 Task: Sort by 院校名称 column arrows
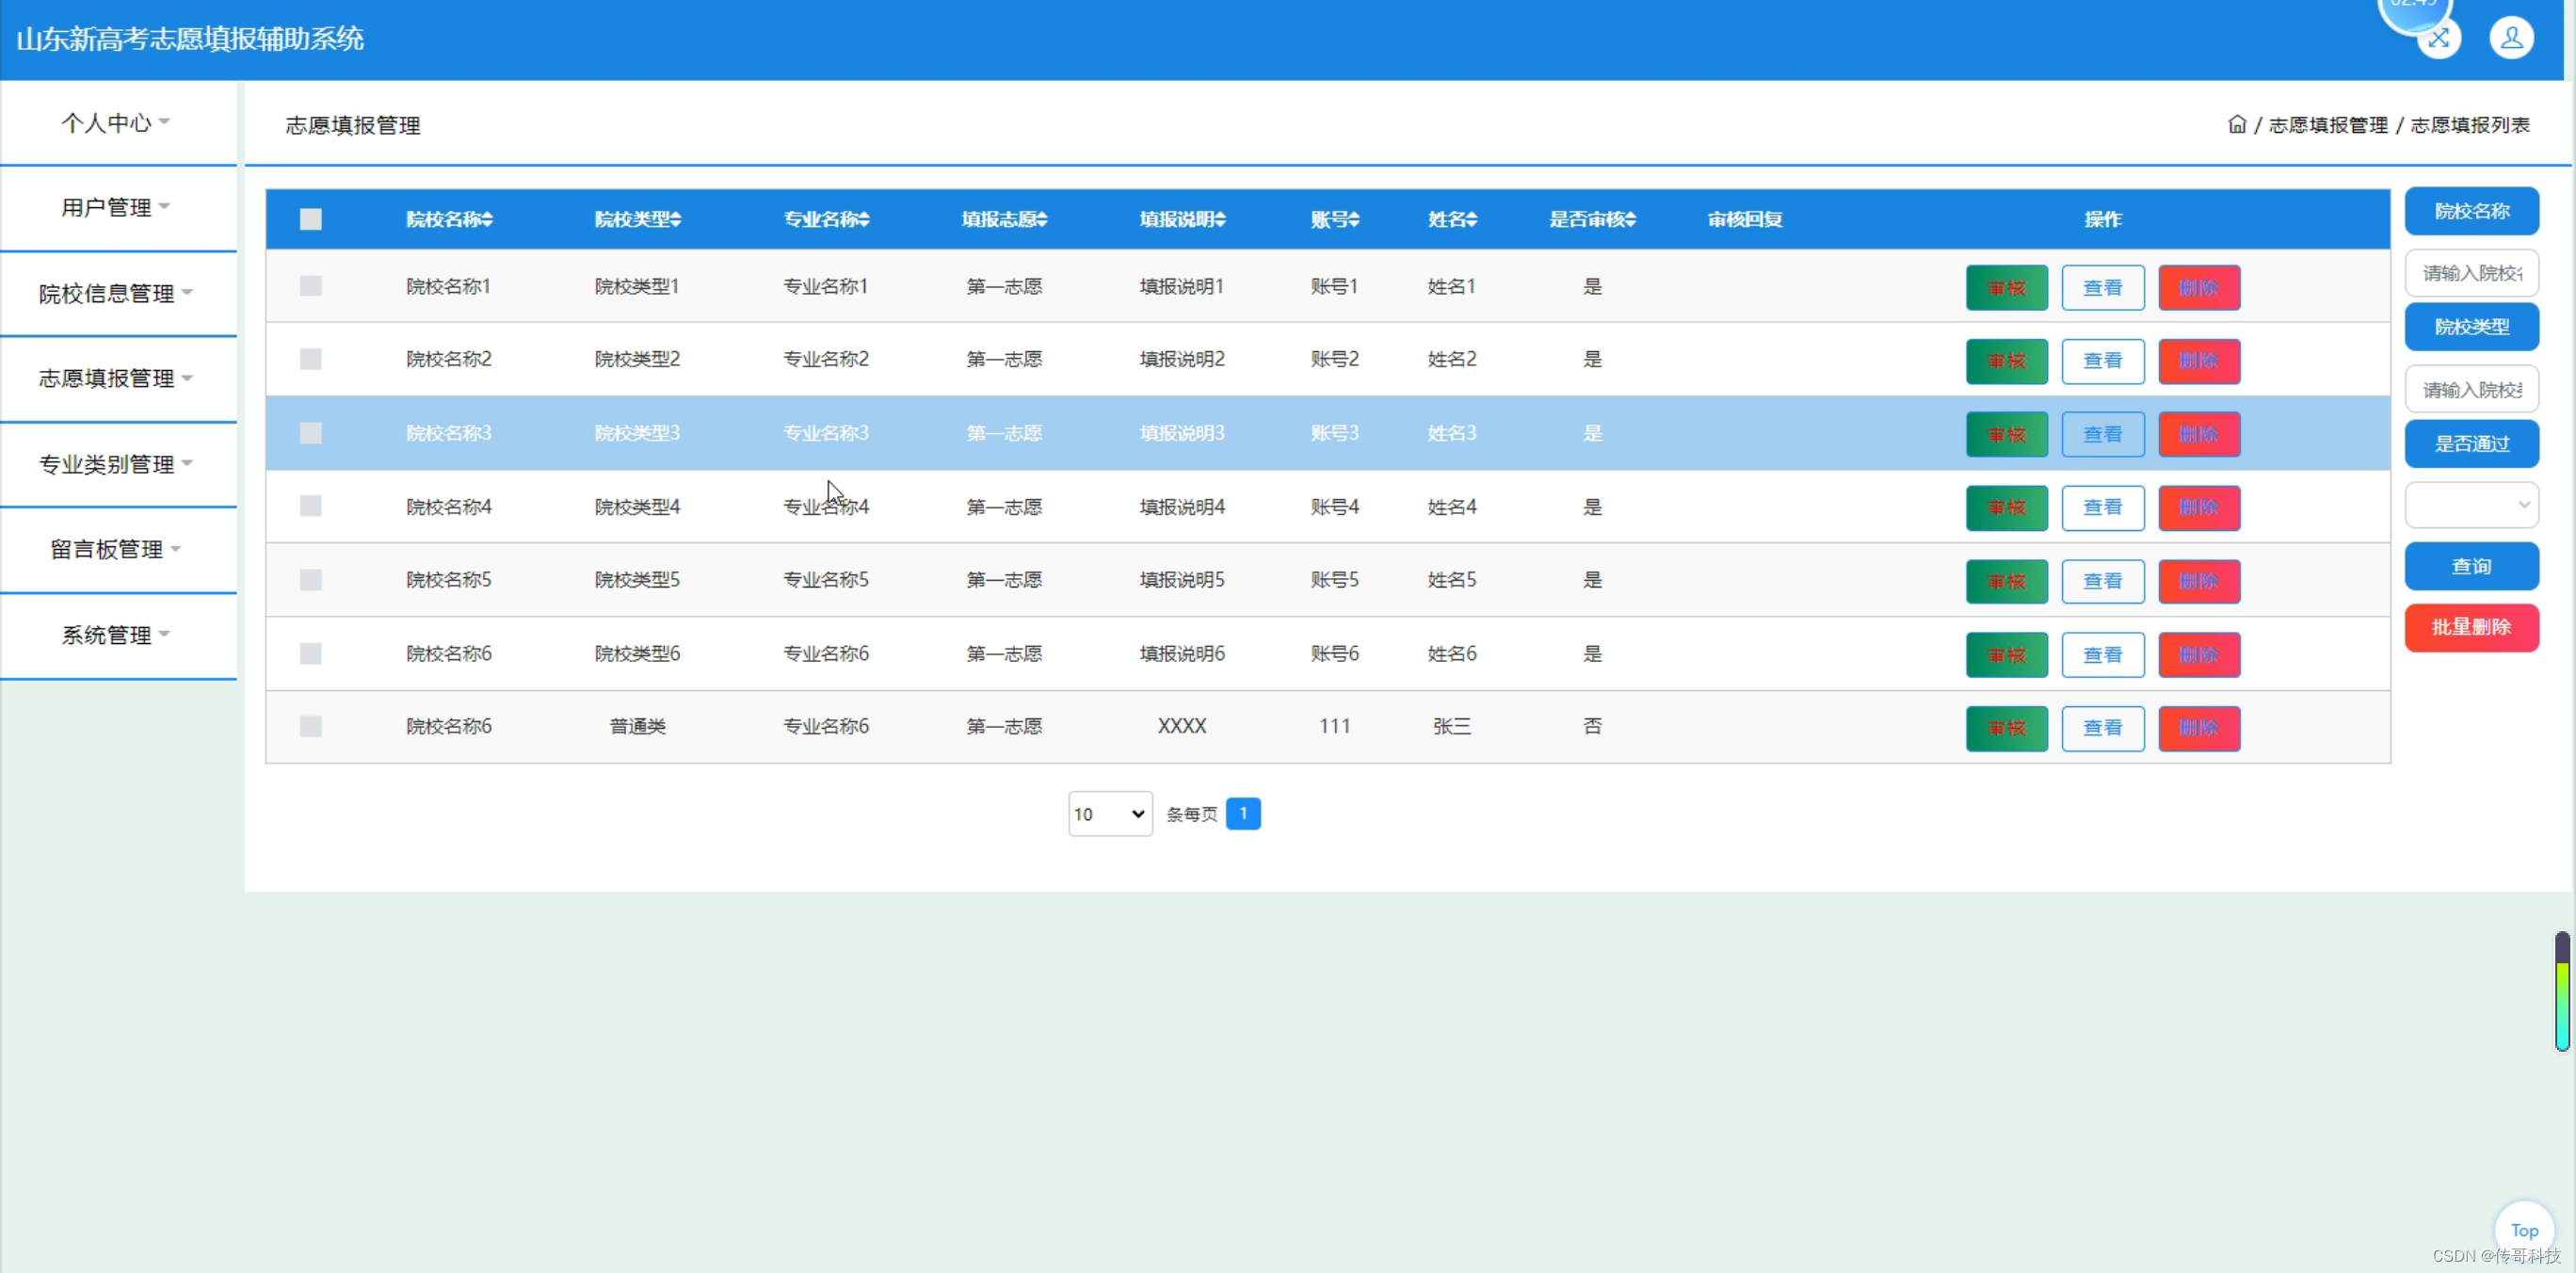pyautogui.click(x=487, y=220)
